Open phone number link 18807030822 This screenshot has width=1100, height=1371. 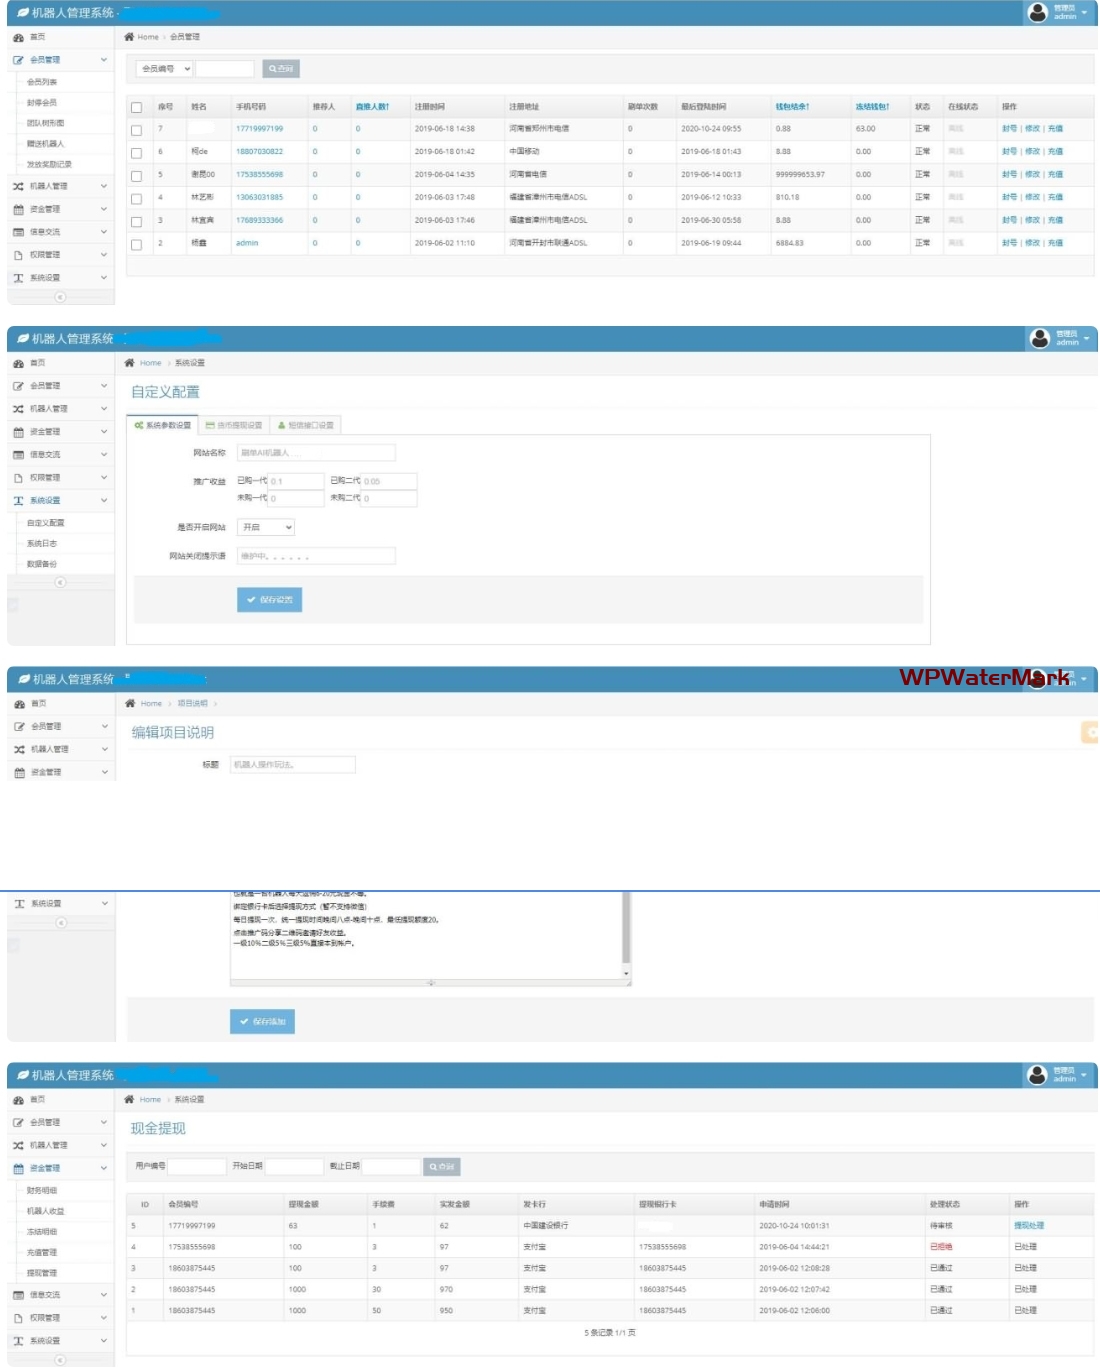pos(259,152)
